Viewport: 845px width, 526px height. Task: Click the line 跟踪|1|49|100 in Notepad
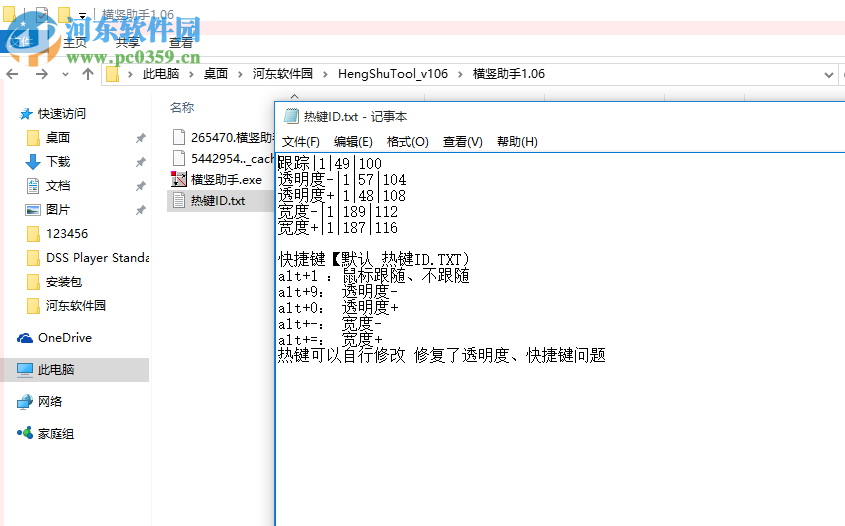point(330,163)
